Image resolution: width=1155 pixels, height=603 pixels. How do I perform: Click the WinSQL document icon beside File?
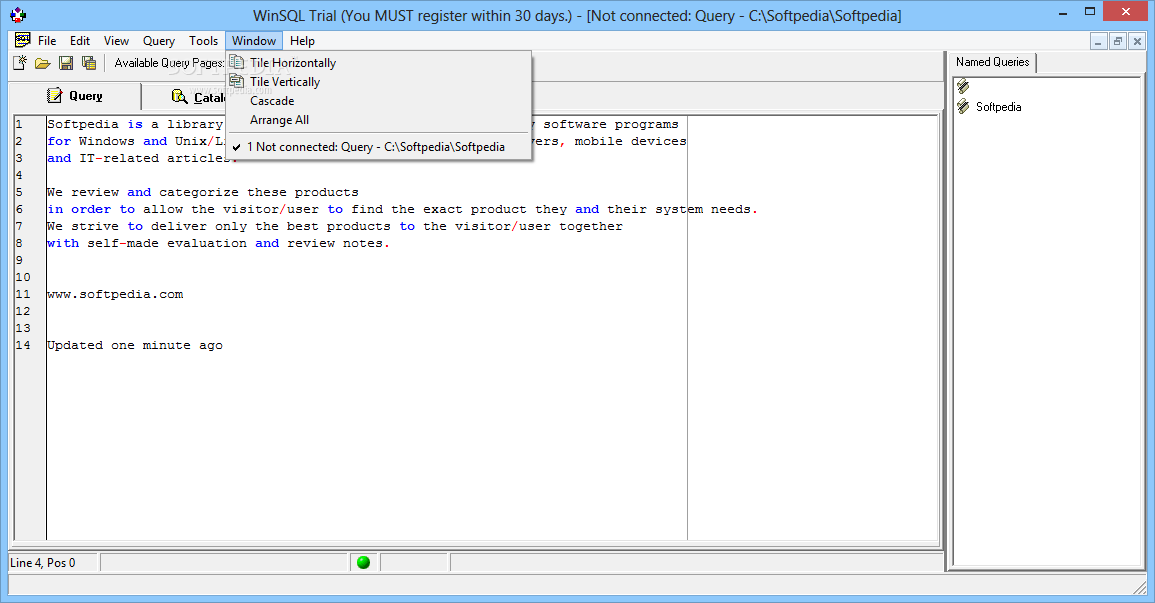point(23,40)
